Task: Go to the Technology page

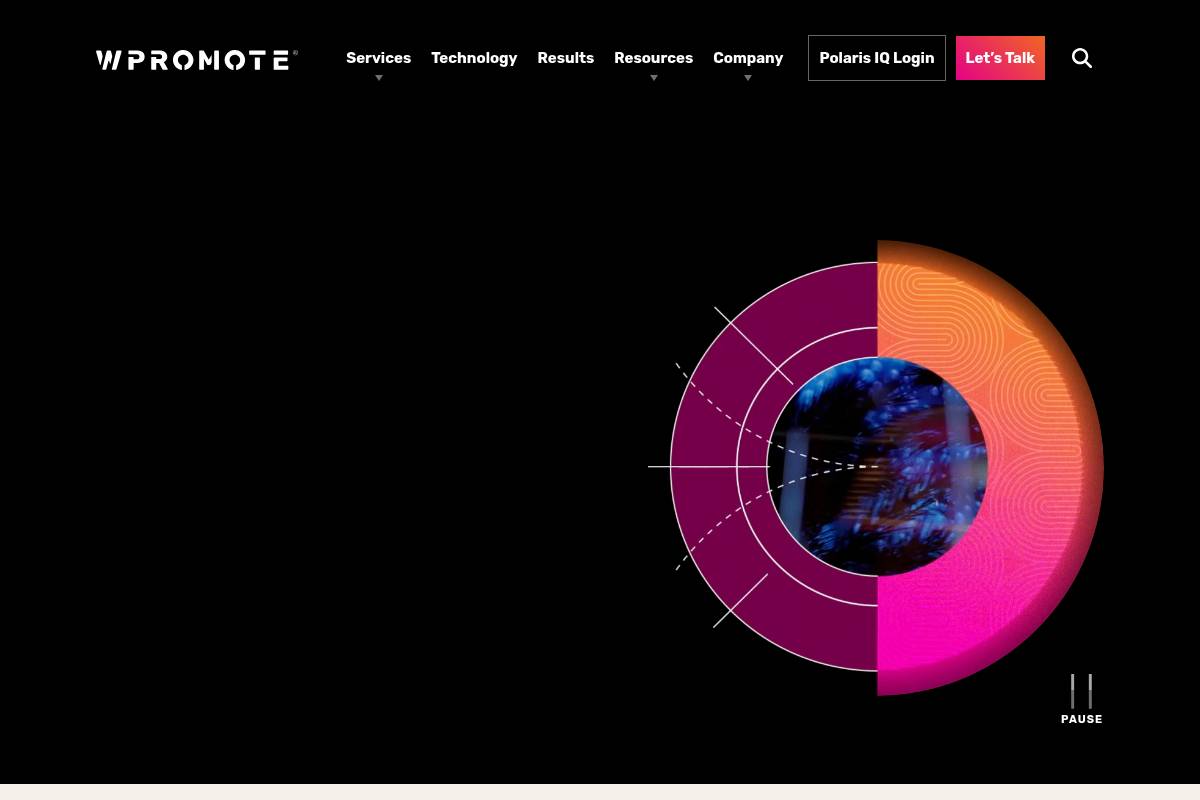Action: 474,58
